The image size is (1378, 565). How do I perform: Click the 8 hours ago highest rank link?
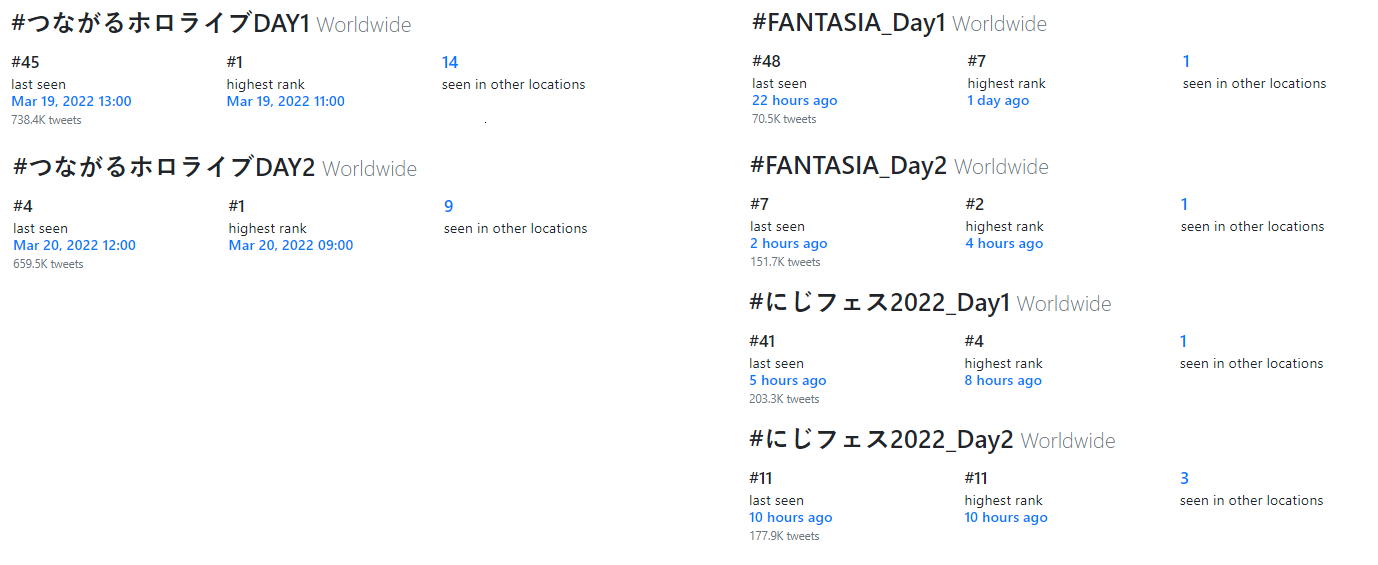coord(1003,380)
